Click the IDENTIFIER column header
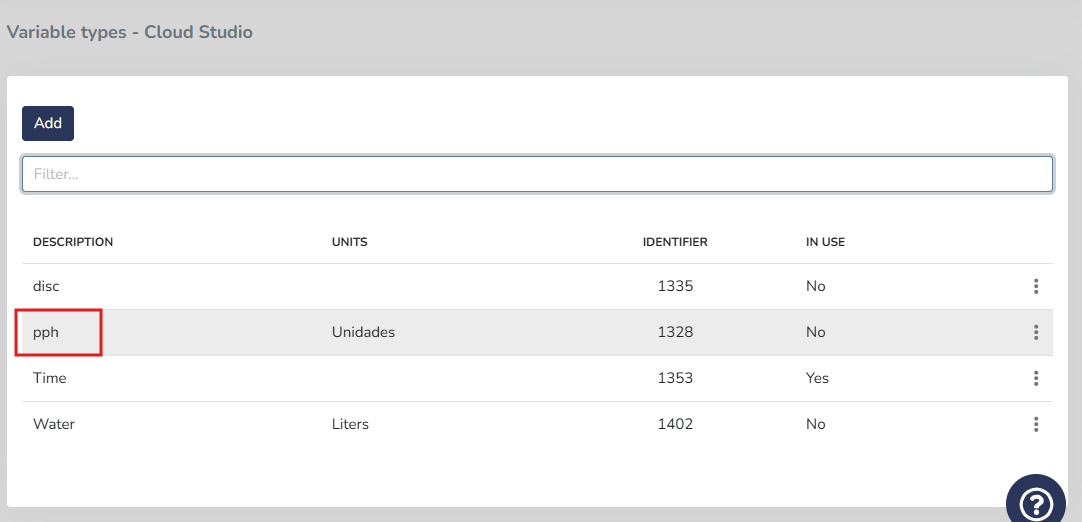This screenshot has height=522, width=1082. 675,242
